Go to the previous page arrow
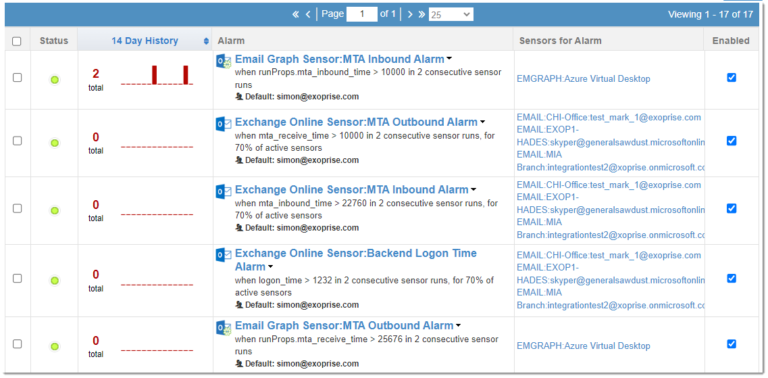 308,15
